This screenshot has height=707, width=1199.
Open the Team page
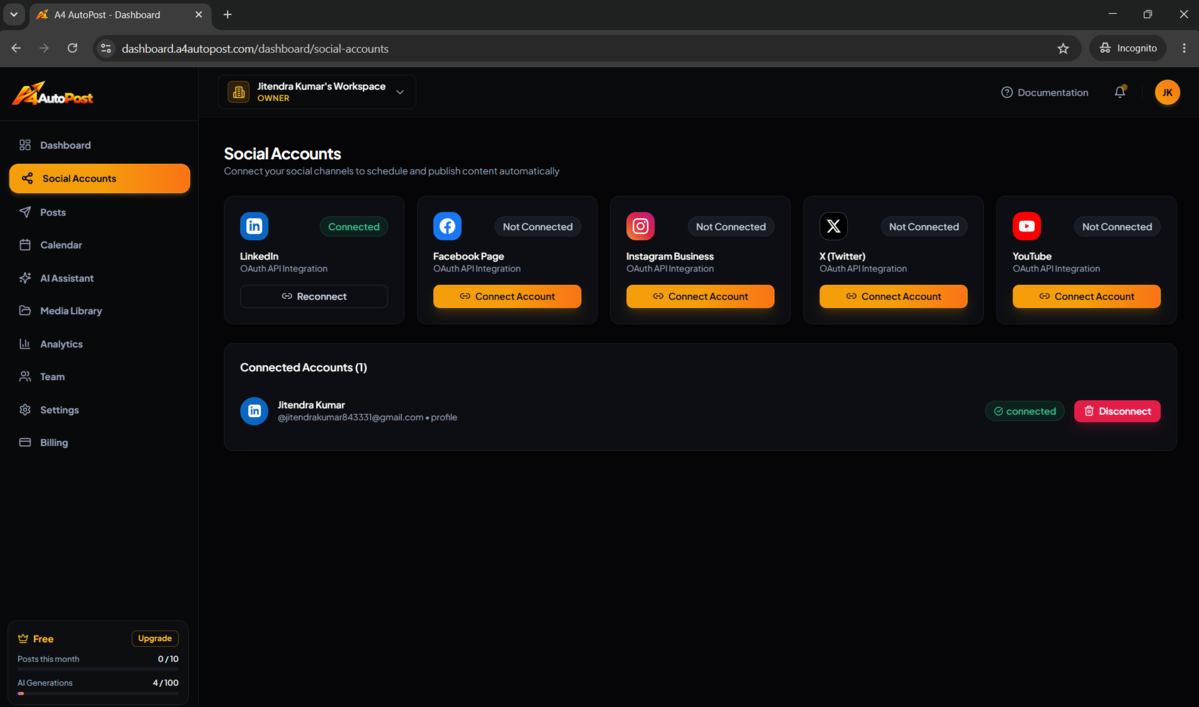99,377
